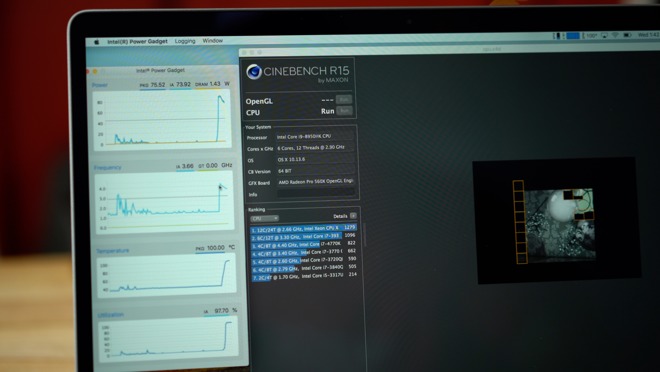Click the Wed clock in the menu bar
This screenshot has width=660, height=372.
click(x=649, y=35)
